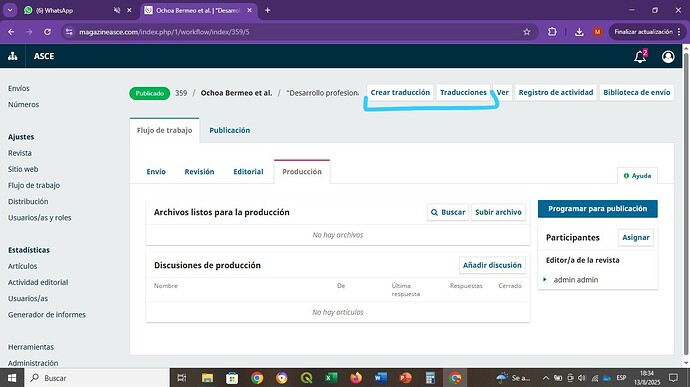Open Task View on the taskbar
Viewport: 690px width, 387px height.
181,378
